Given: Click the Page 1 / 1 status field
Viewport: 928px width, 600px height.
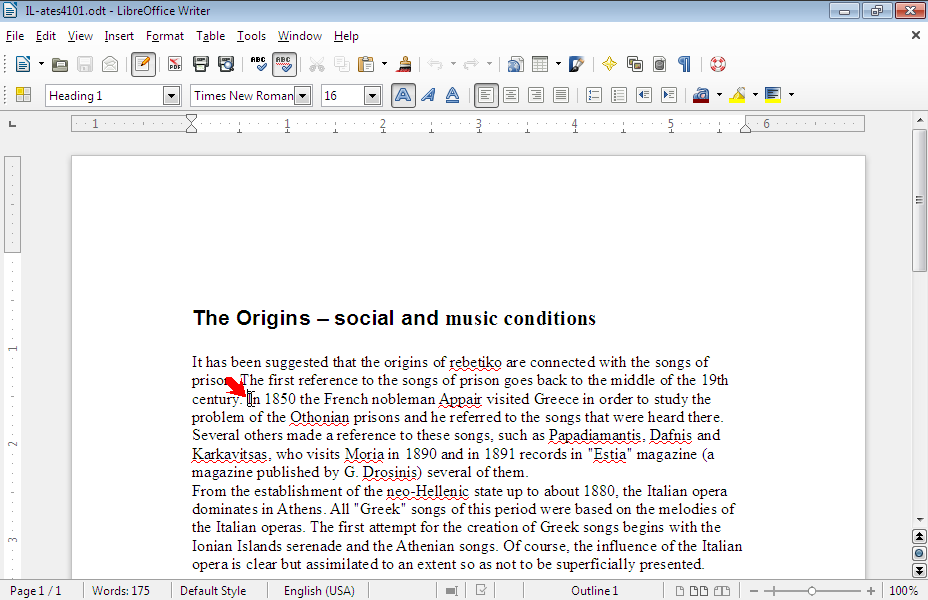Looking at the screenshot, I should coord(36,591).
